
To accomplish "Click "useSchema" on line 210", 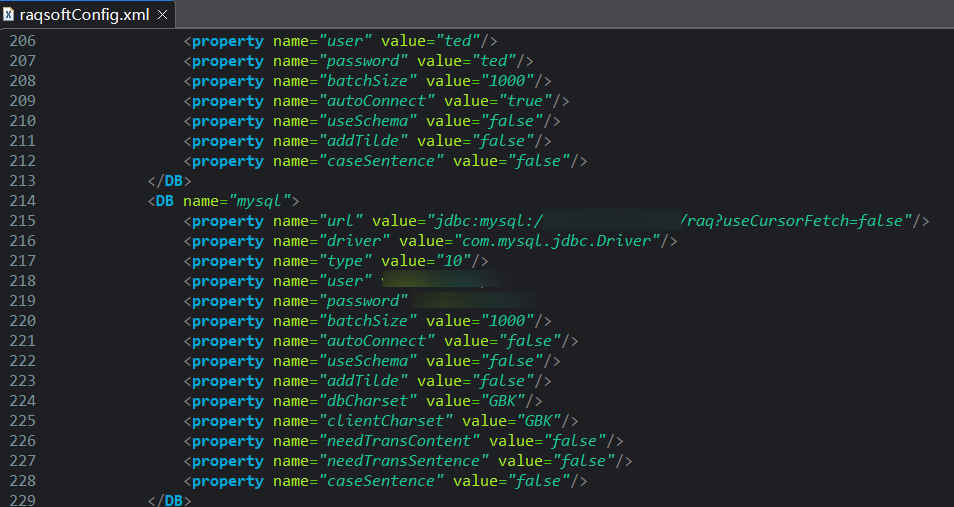I will point(367,121).
